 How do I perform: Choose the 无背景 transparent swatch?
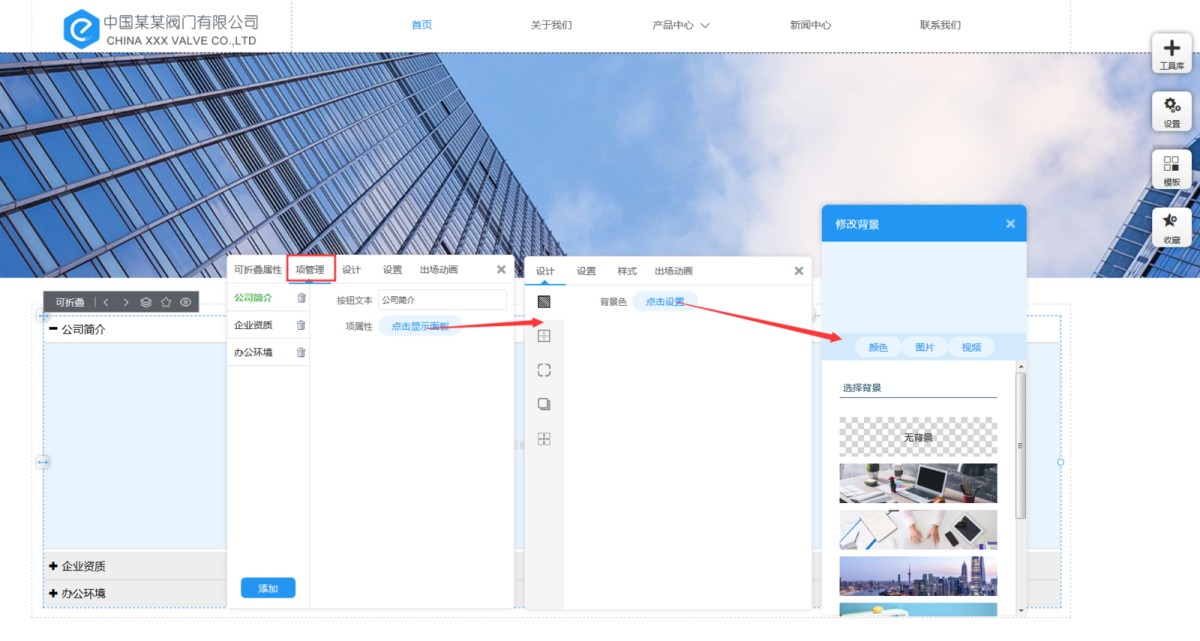coord(918,437)
